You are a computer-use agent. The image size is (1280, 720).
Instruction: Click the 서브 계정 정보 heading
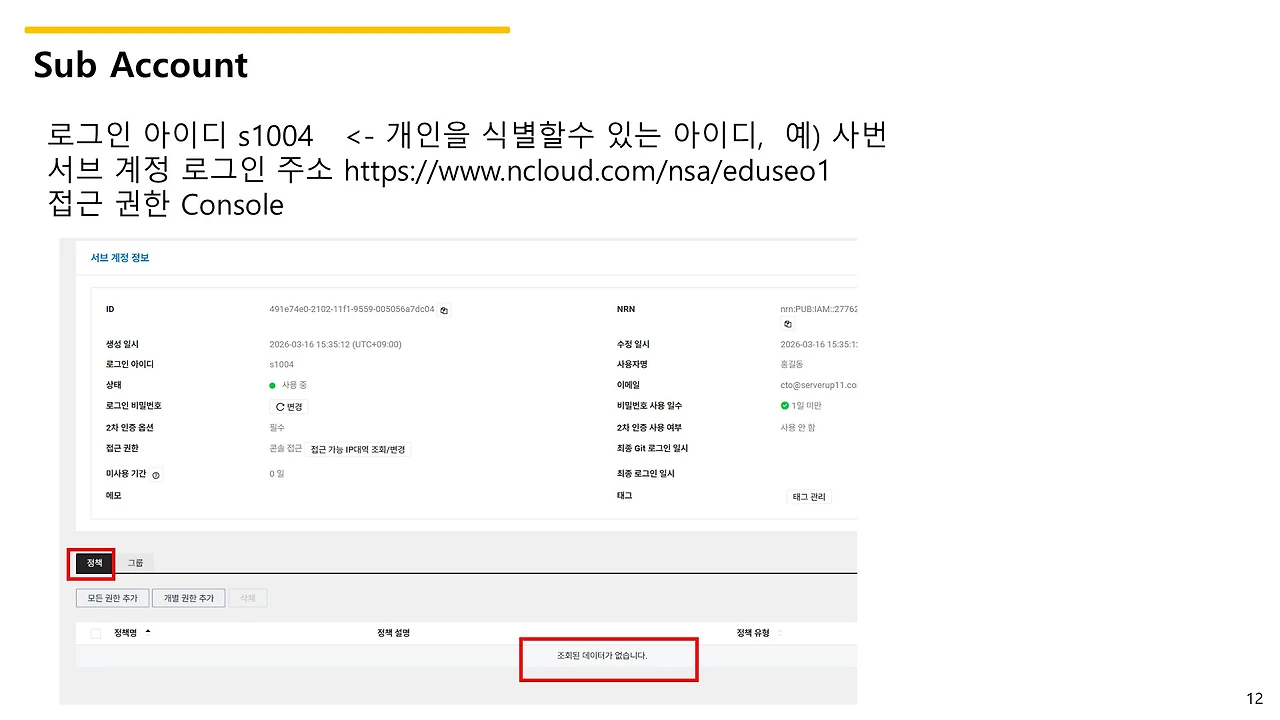pyautogui.click(x=119, y=257)
